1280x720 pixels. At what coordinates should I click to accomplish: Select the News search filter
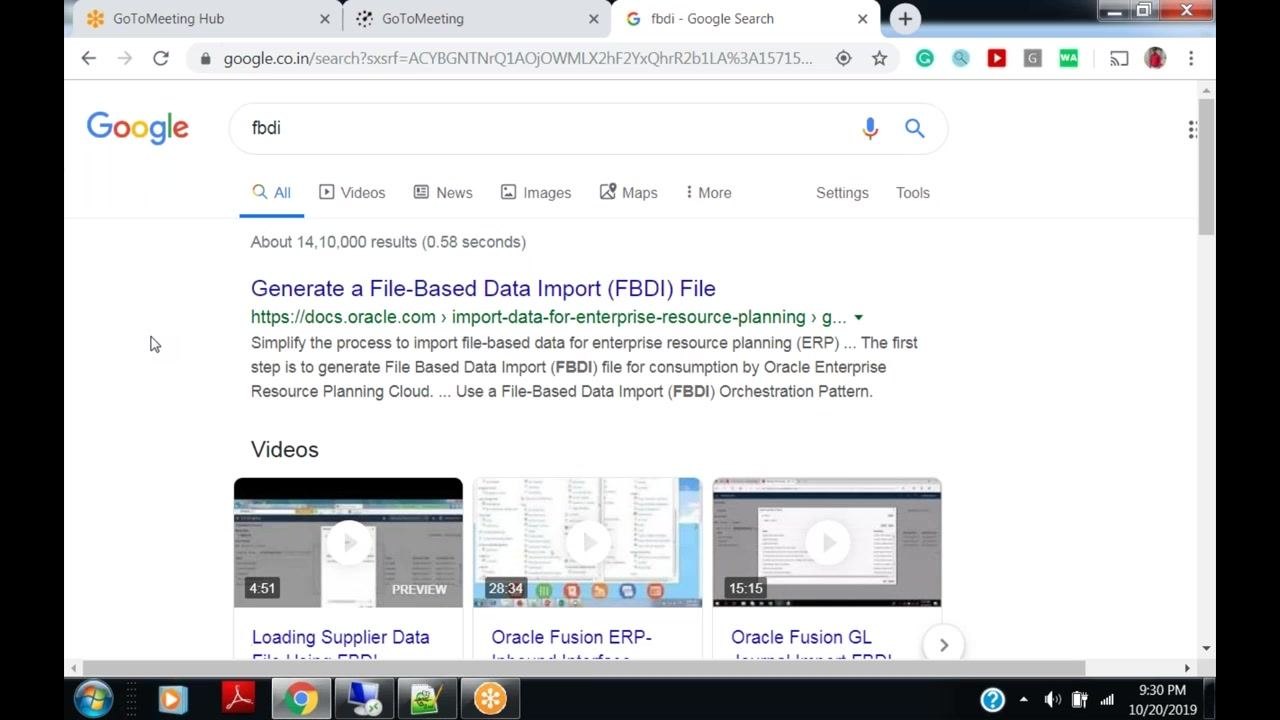point(443,193)
